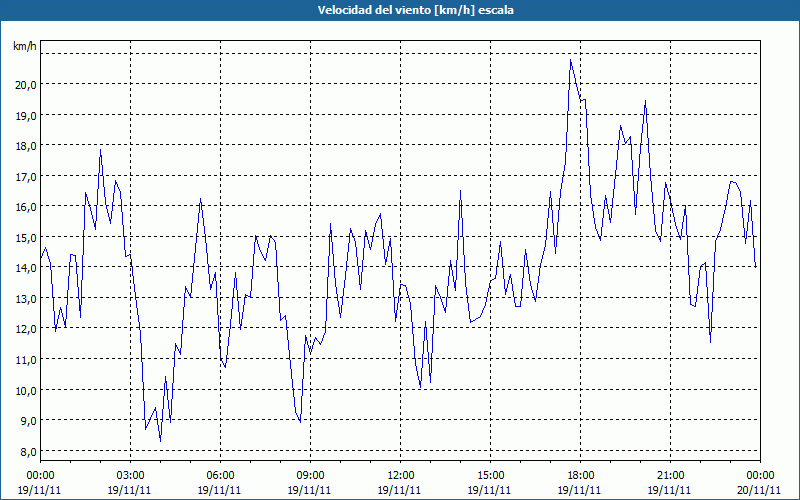
Task: Click the '11,0' y-axis value
Action: point(26,360)
